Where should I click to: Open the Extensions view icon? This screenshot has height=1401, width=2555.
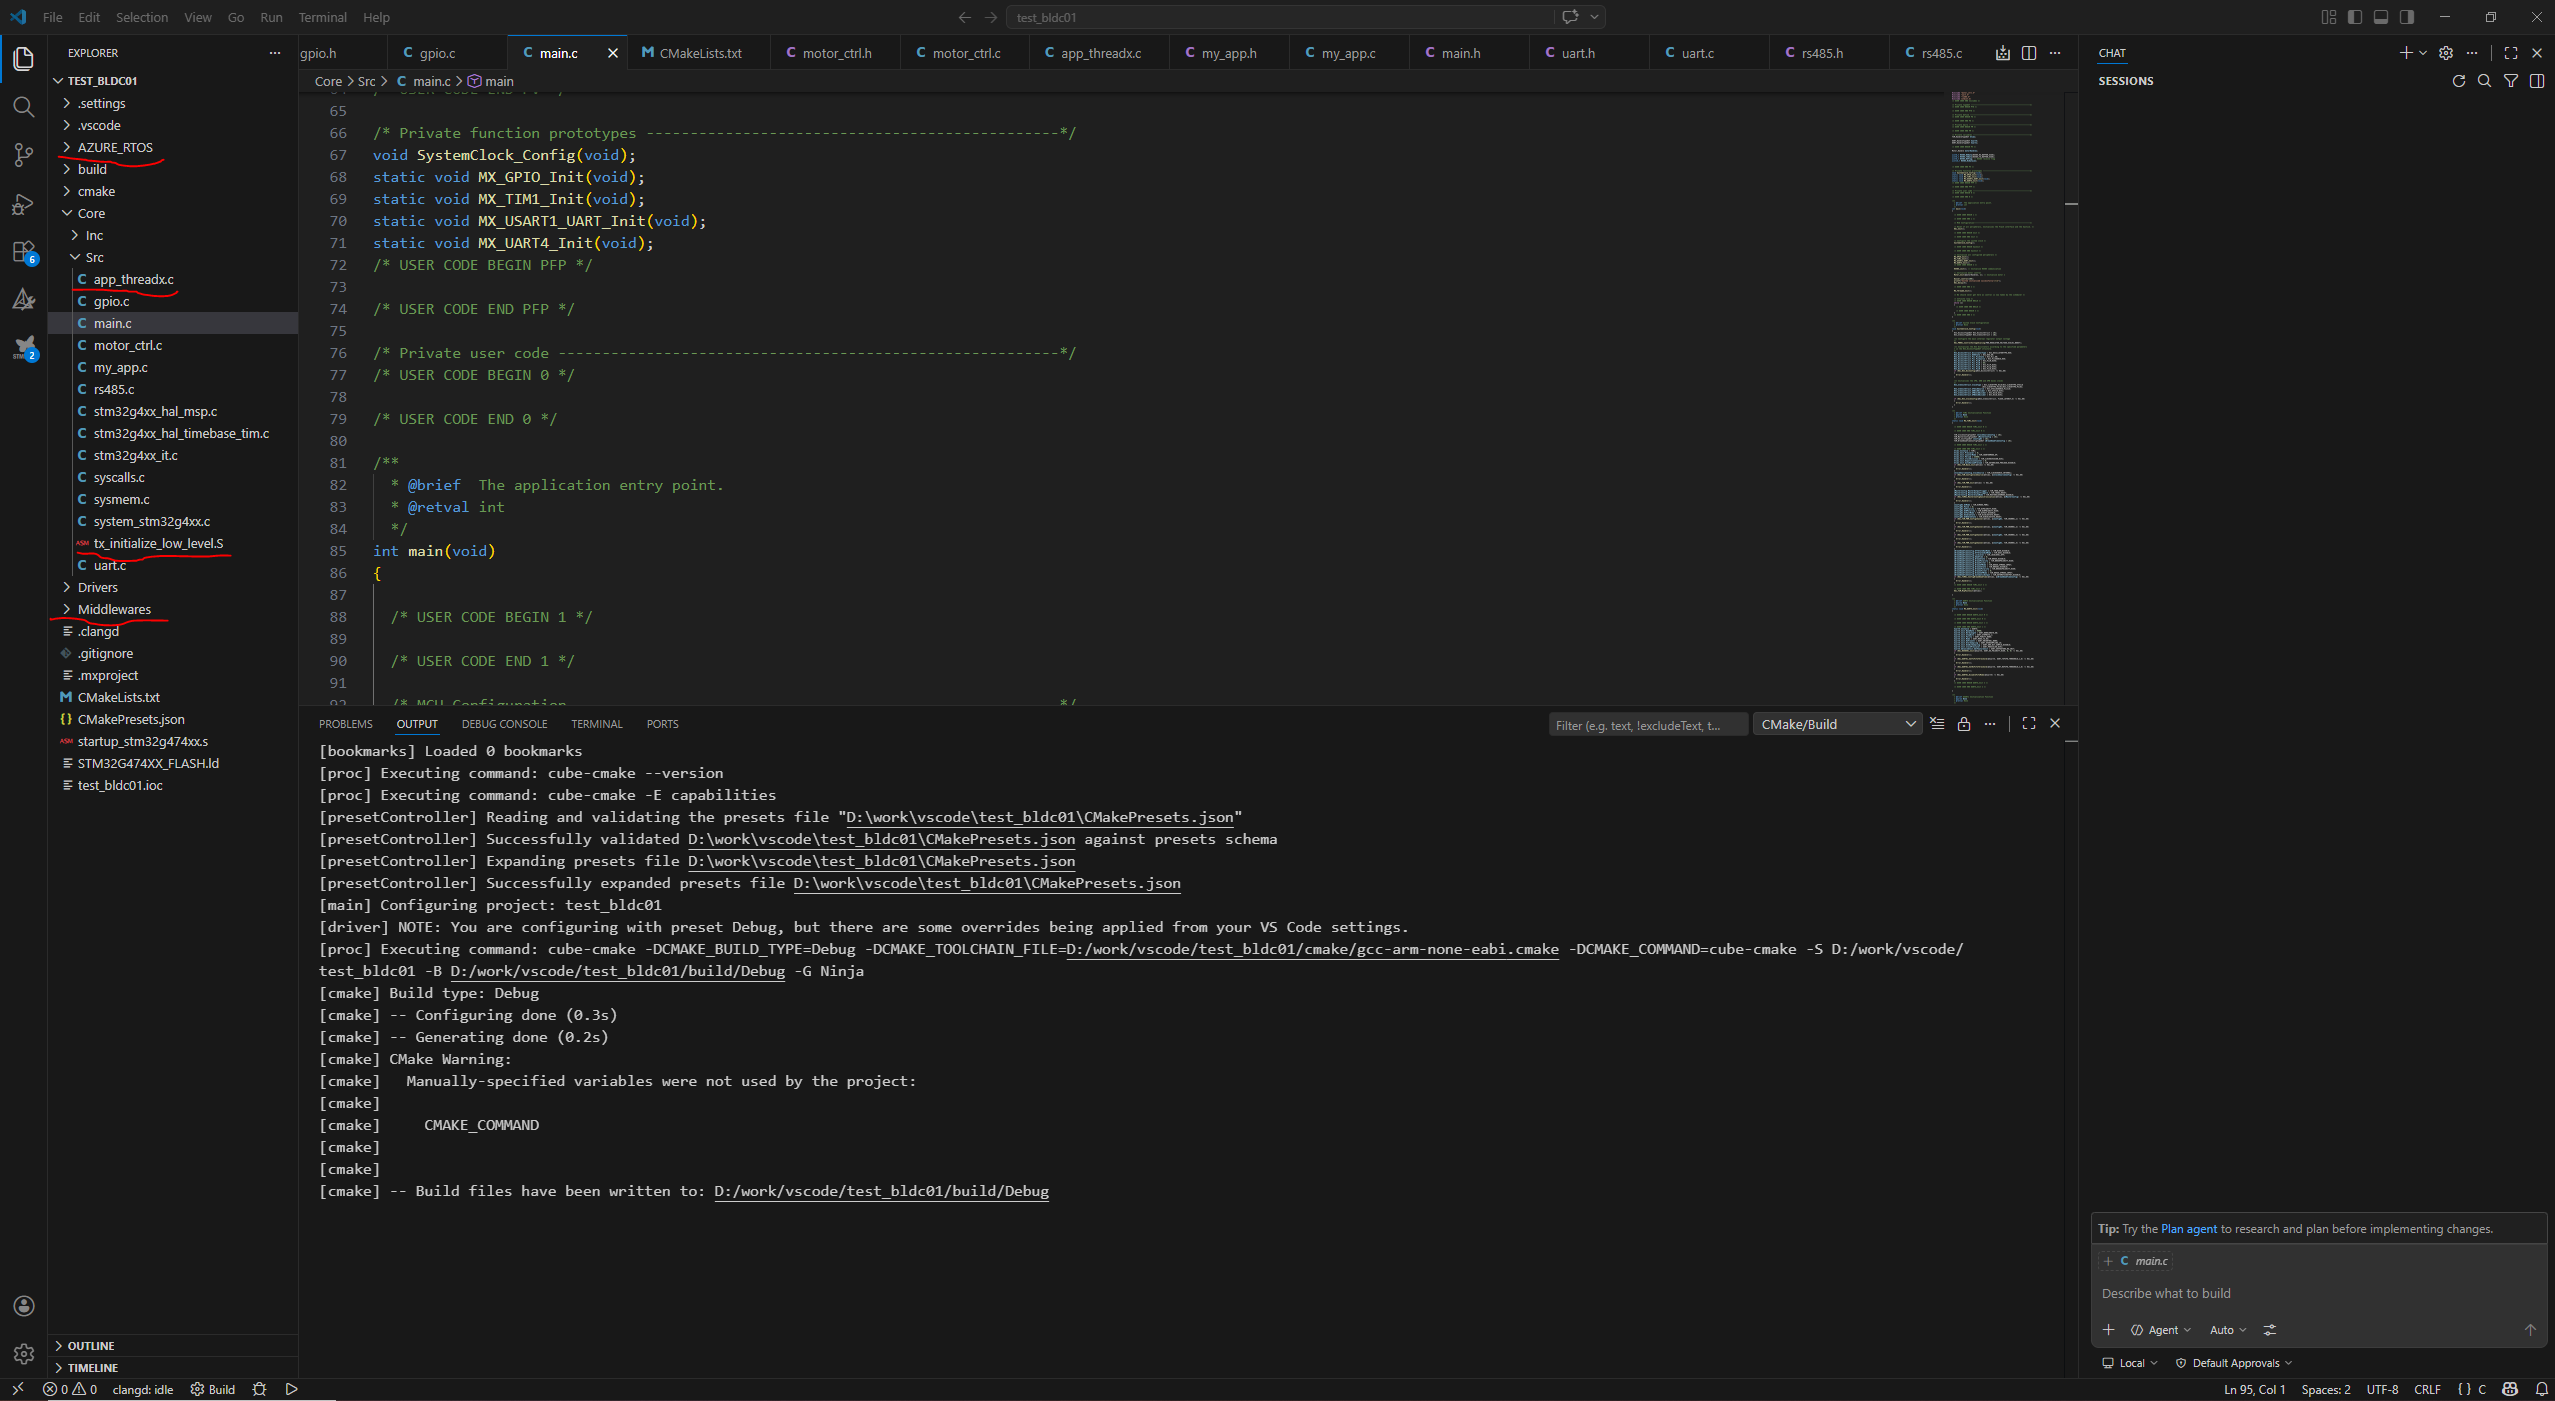[23, 252]
